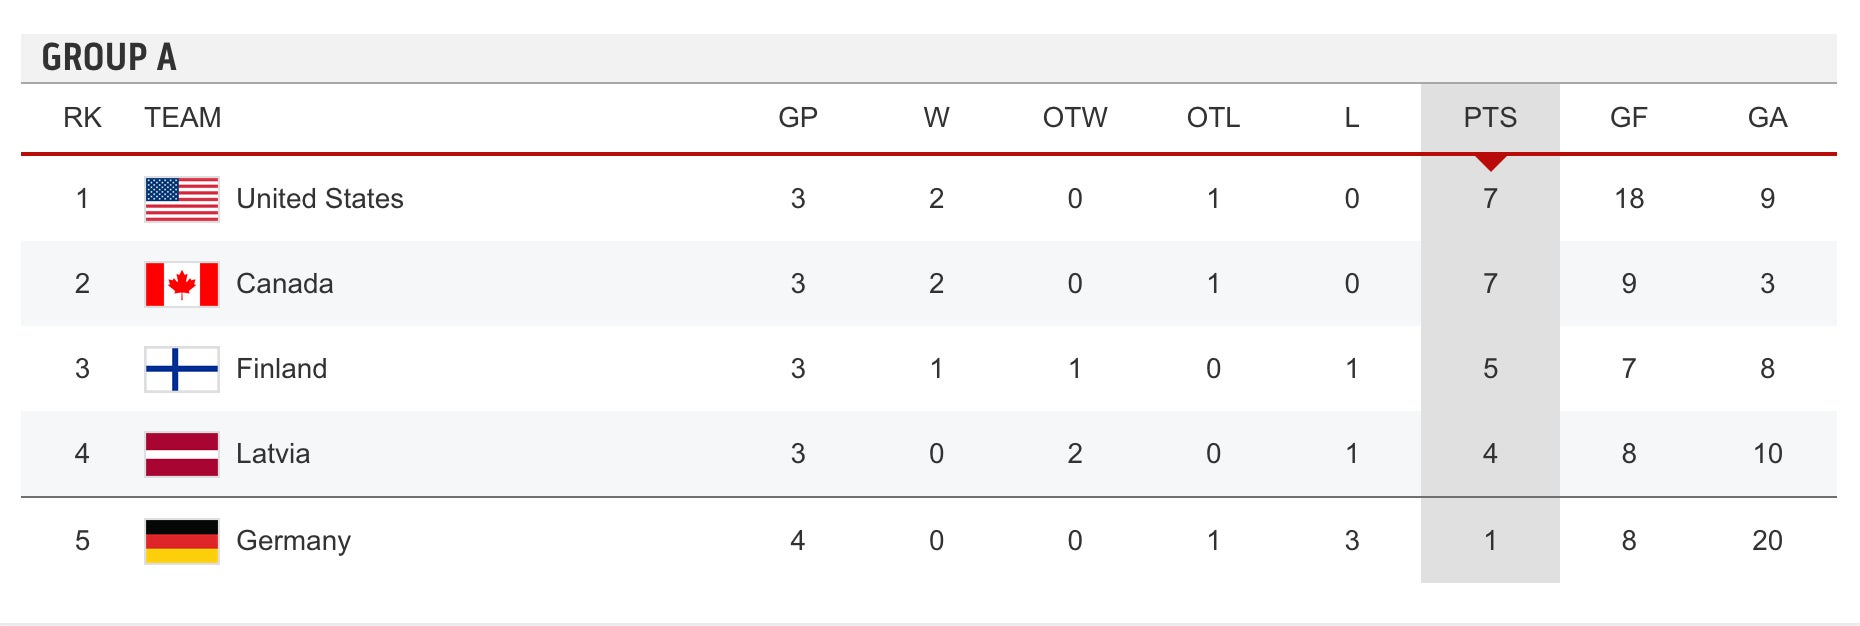Open the Germany team link
The image size is (1860, 626).
pos(294,541)
